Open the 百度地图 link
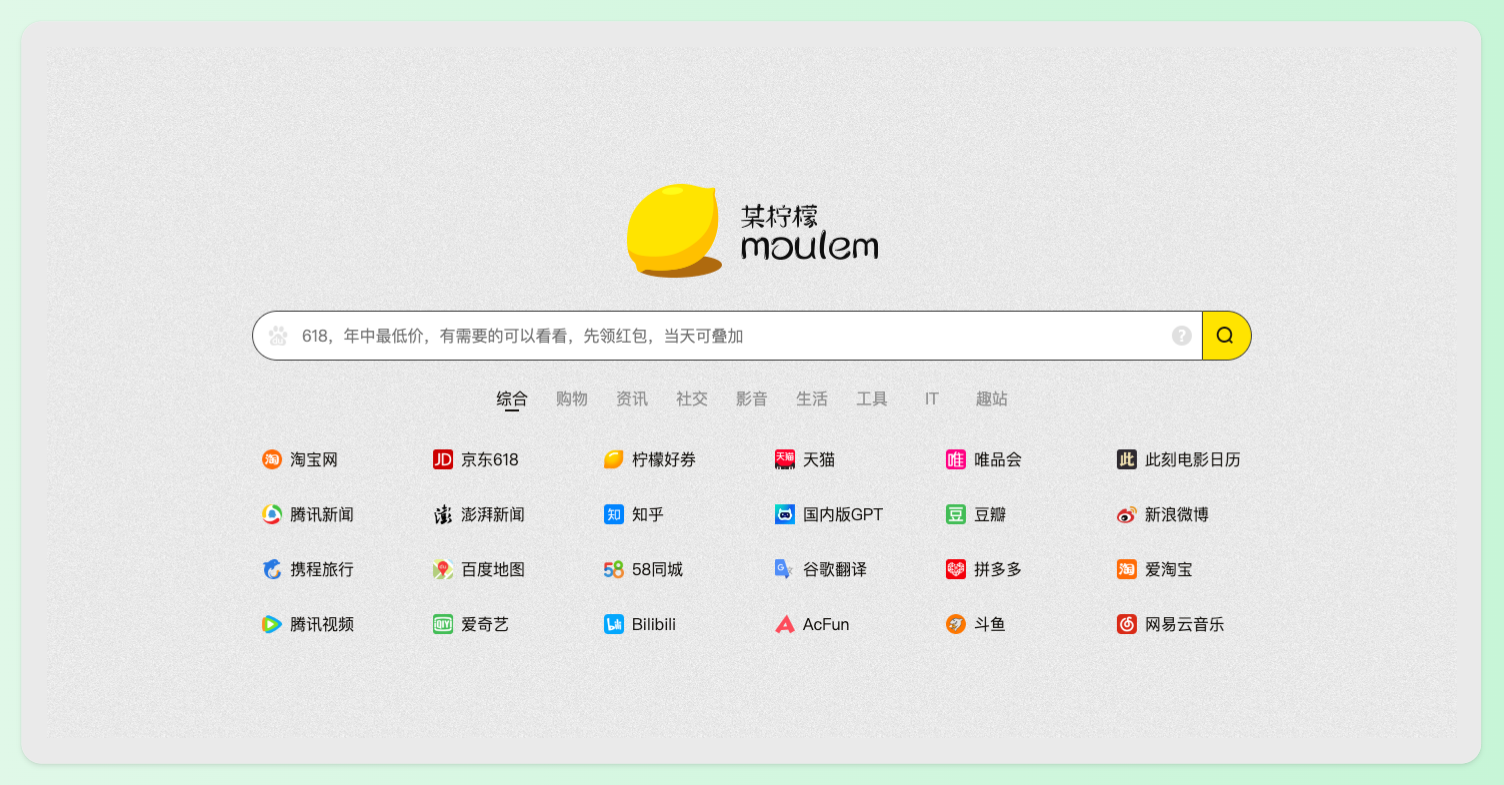The height and width of the screenshot is (785, 1504). point(493,570)
